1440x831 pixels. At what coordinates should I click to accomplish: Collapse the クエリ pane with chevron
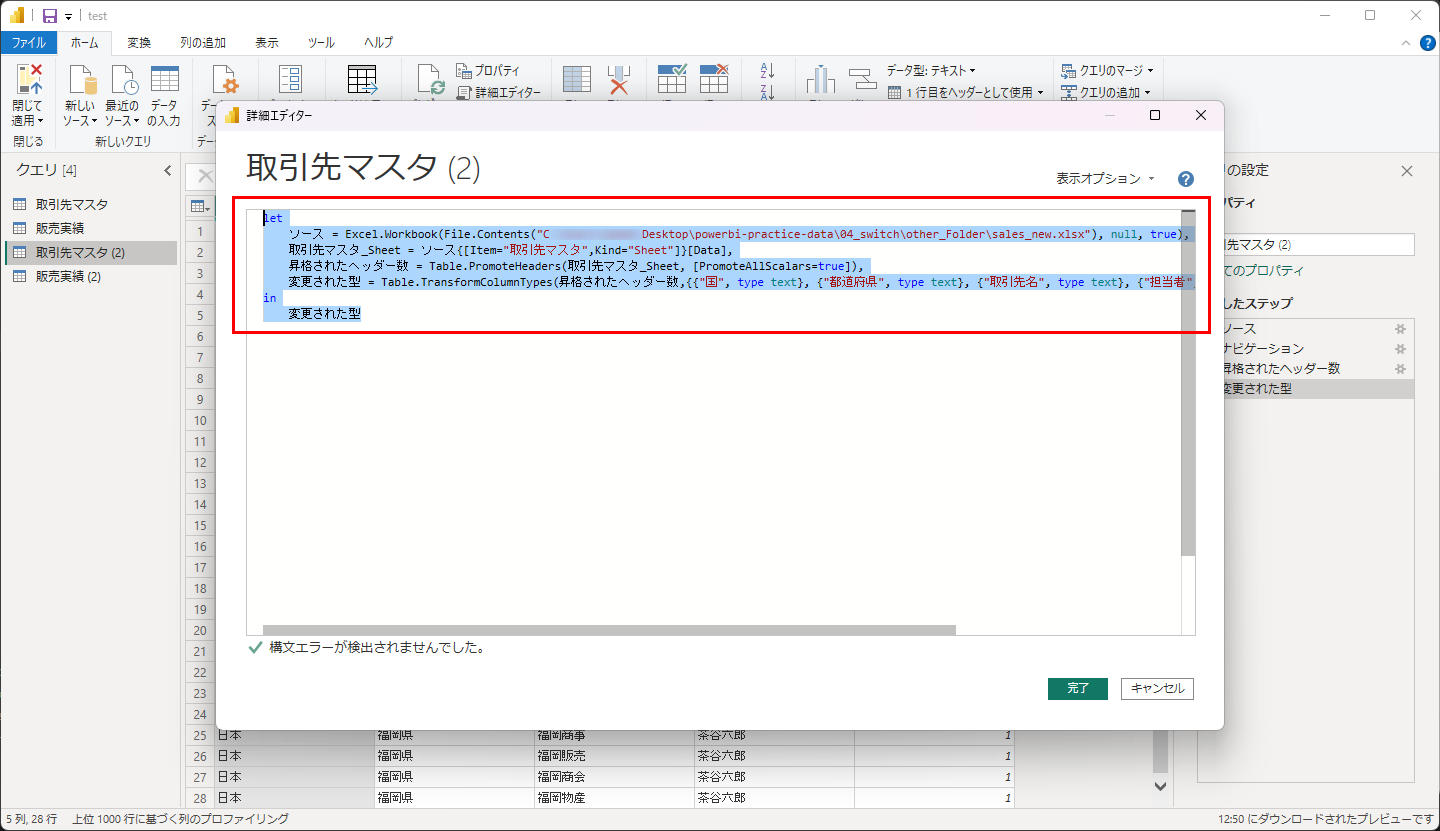(x=167, y=171)
